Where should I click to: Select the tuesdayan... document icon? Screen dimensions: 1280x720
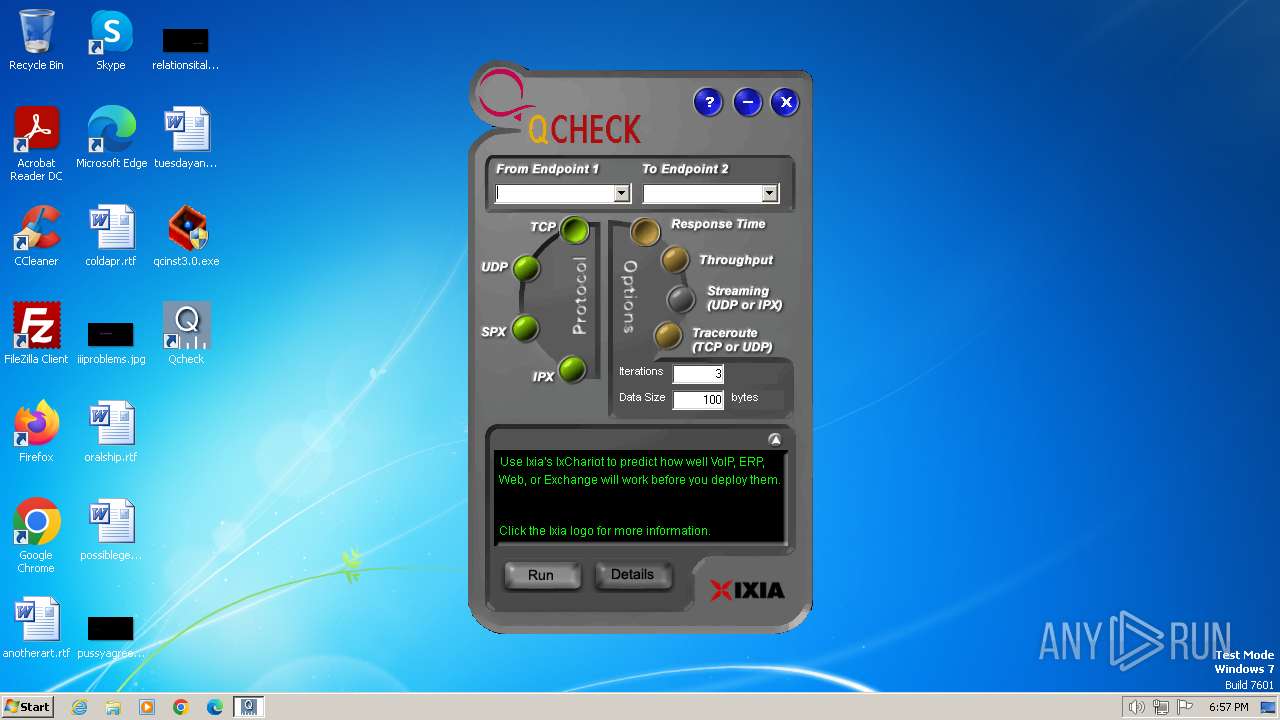point(186,138)
